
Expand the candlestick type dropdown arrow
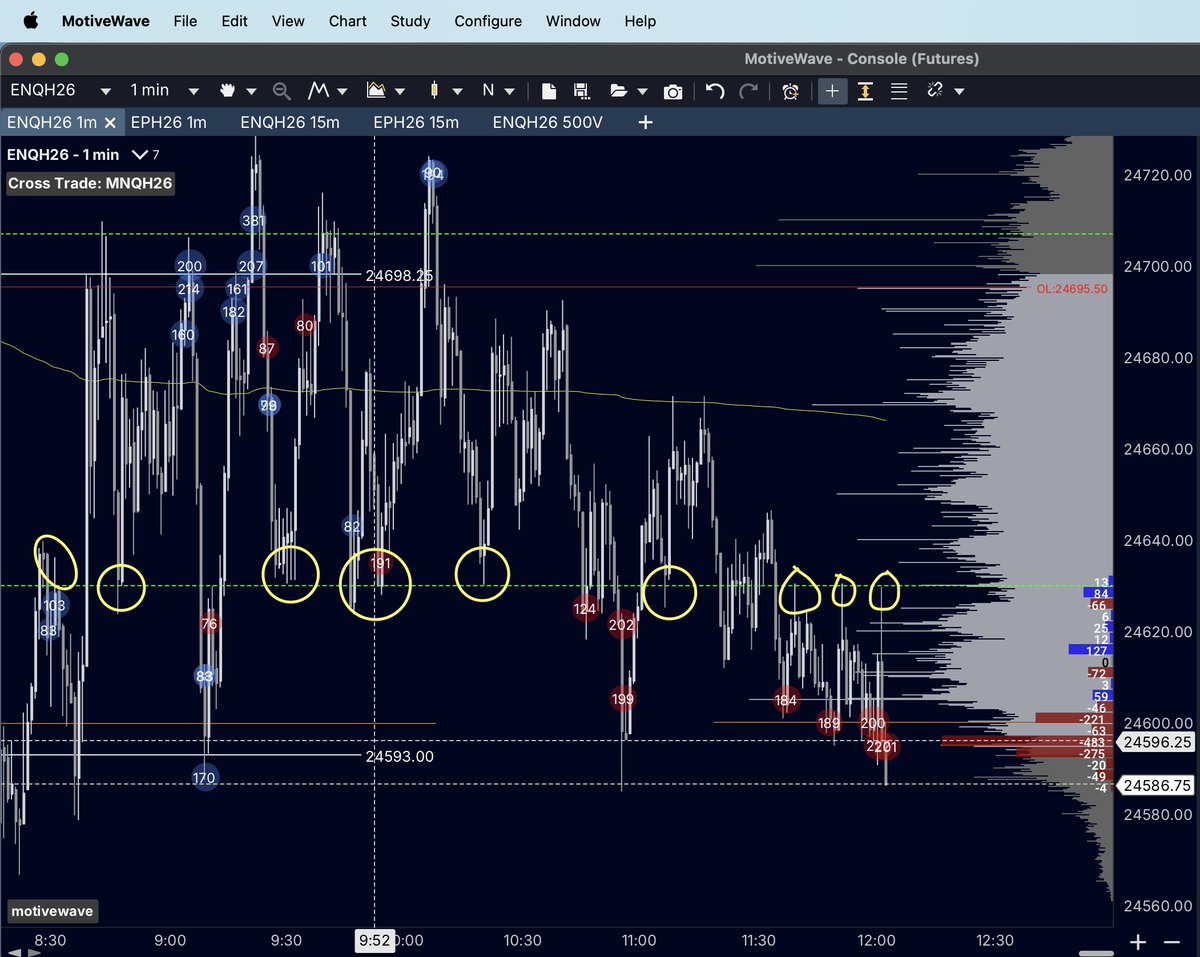(457, 91)
